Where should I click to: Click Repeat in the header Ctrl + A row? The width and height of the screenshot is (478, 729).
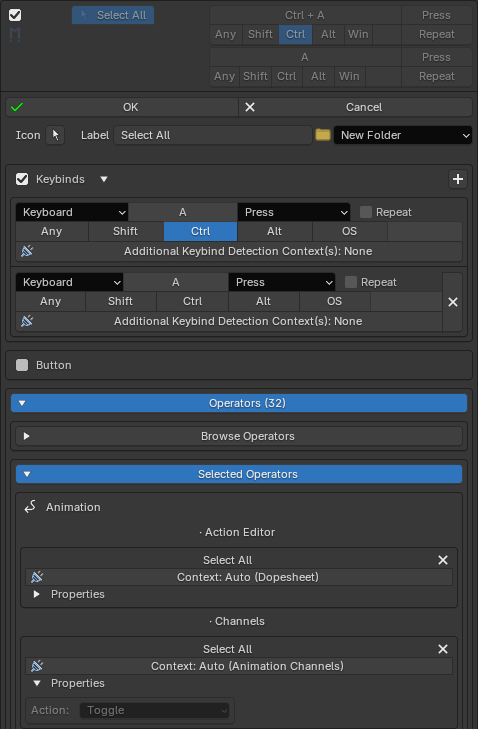437,34
